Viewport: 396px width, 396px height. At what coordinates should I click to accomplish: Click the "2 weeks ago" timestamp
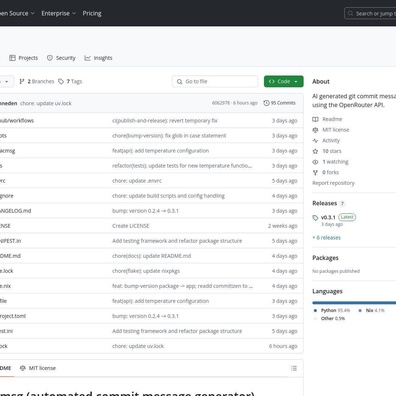(x=283, y=226)
